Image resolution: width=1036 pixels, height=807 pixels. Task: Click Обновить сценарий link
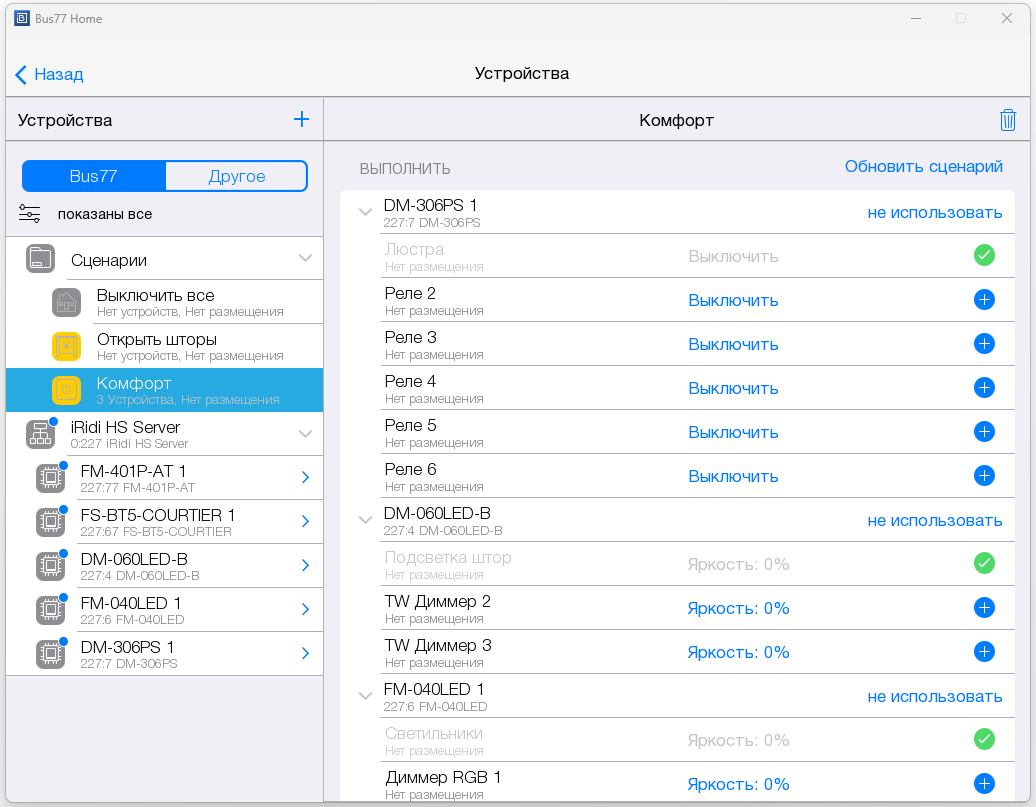coord(923,167)
